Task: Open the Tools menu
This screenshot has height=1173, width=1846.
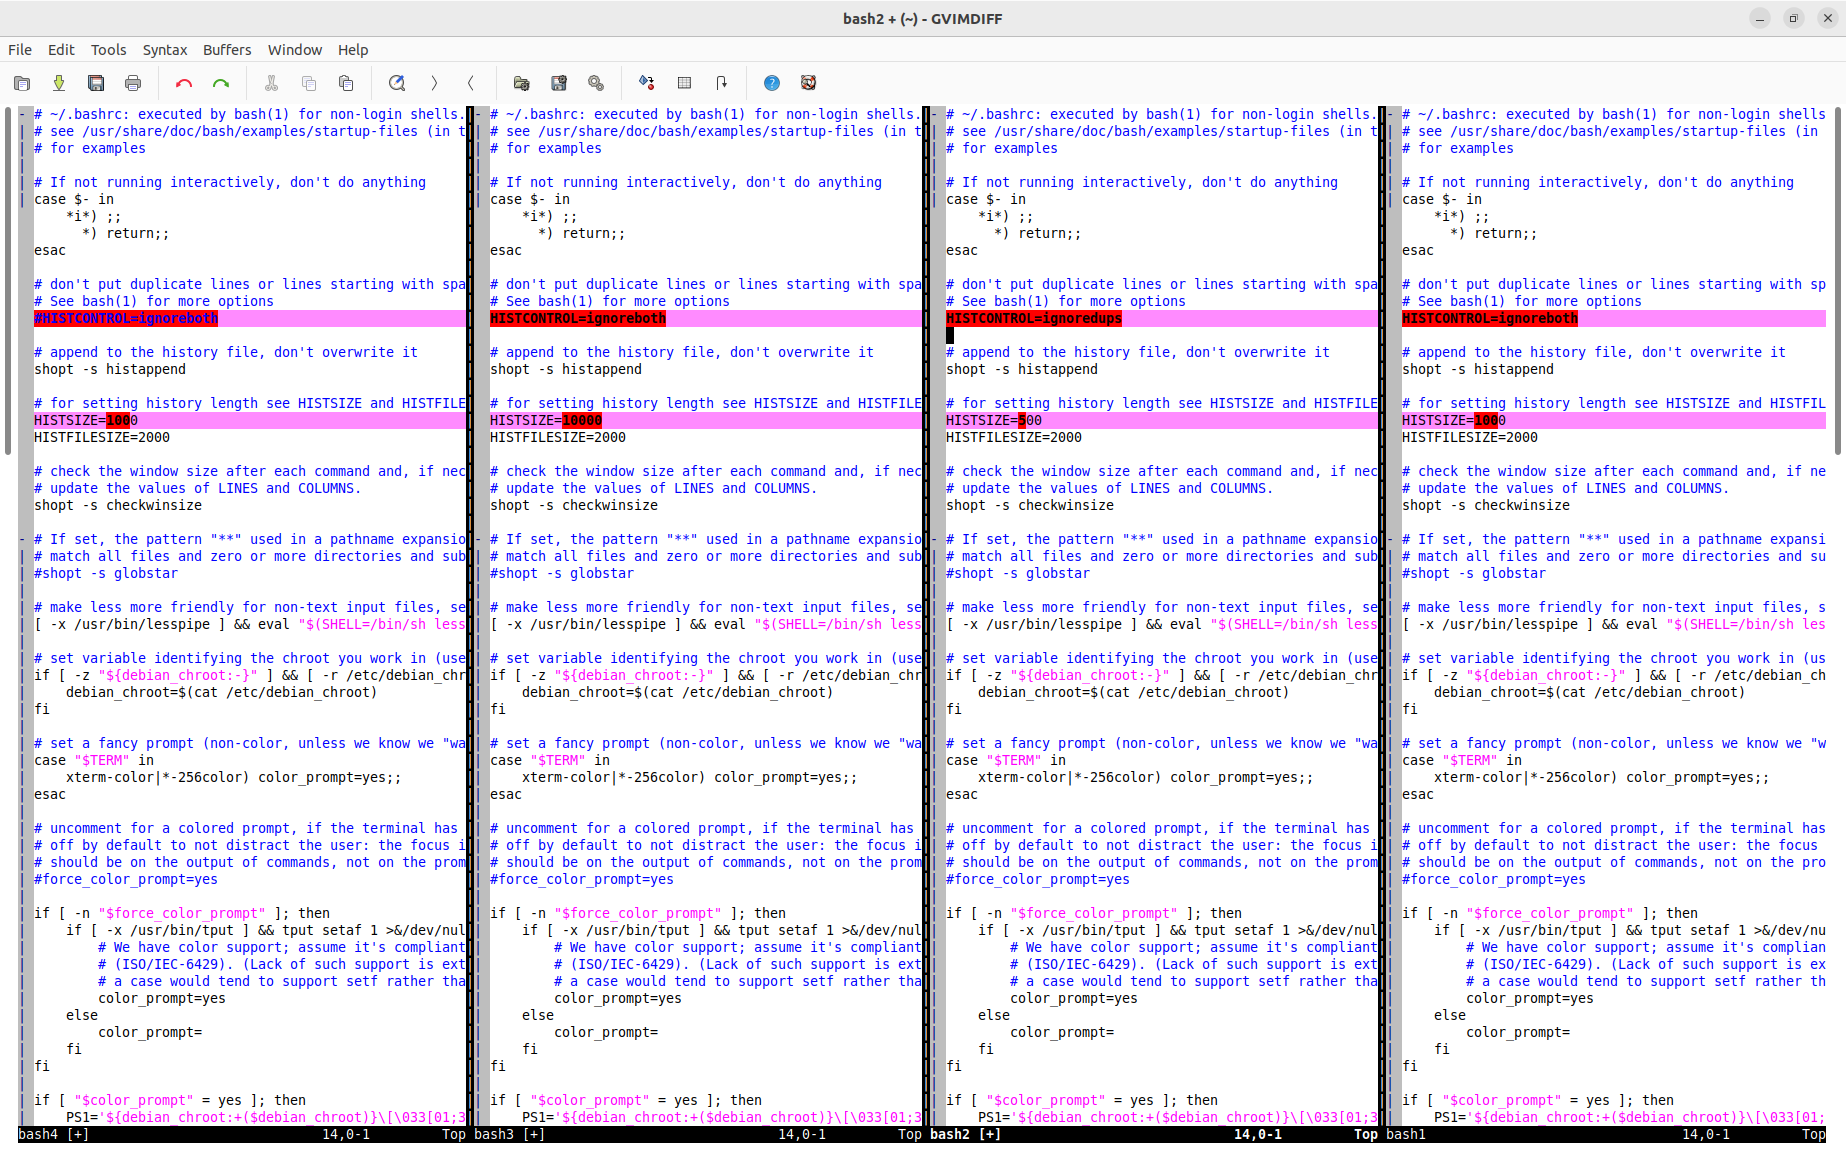Action: pyautogui.click(x=108, y=50)
